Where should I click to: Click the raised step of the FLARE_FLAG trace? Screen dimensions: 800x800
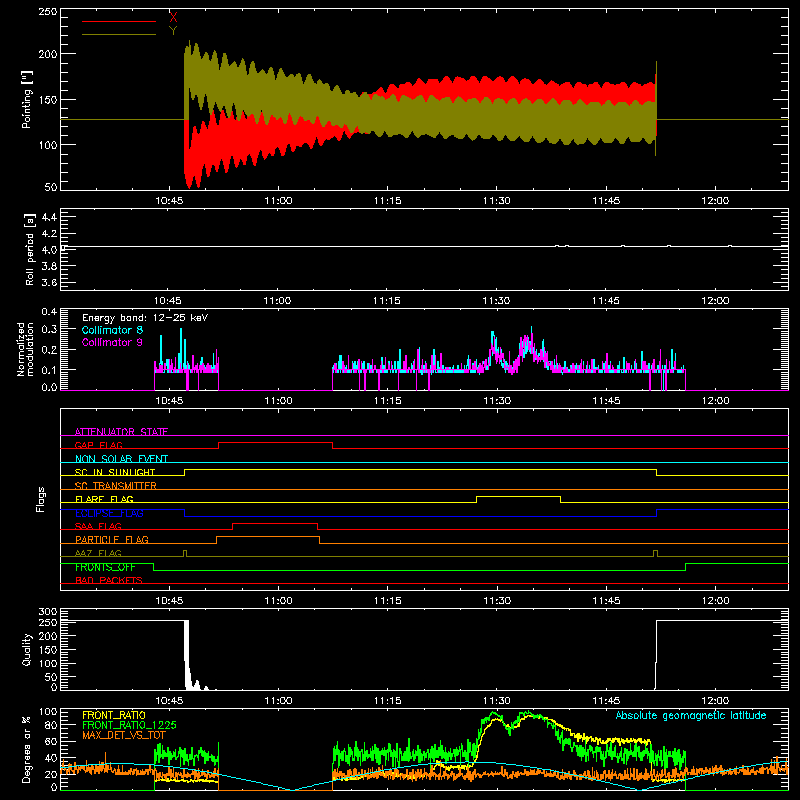point(518,496)
